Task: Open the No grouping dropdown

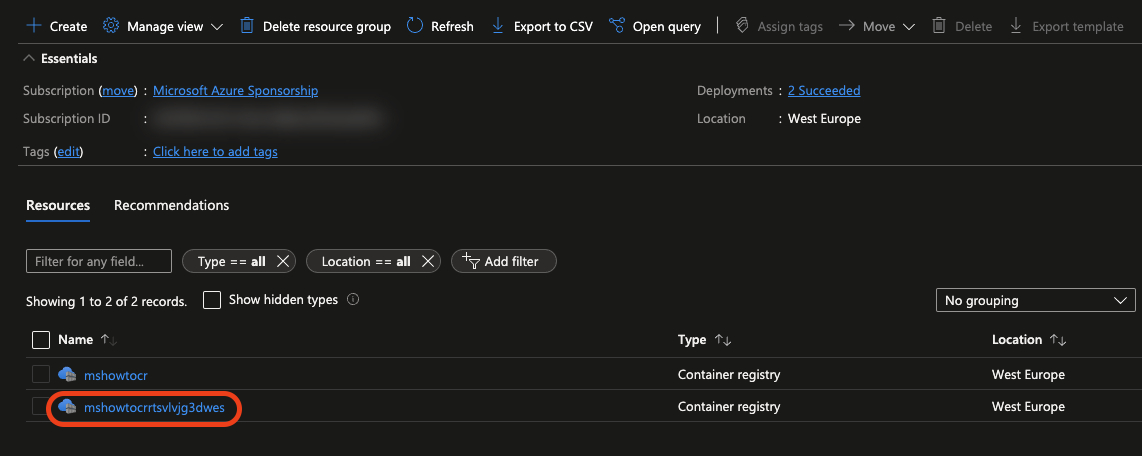Action: pos(1036,300)
